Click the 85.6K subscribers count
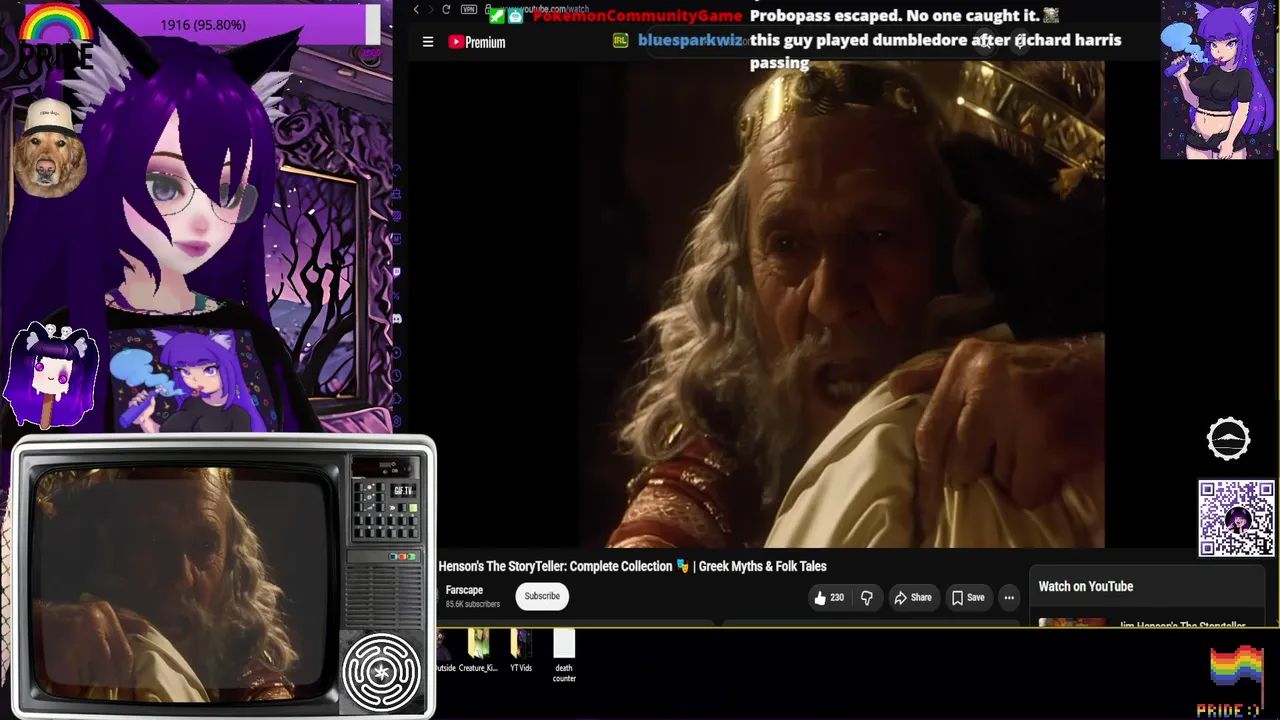This screenshot has height=720, width=1280. [x=472, y=604]
